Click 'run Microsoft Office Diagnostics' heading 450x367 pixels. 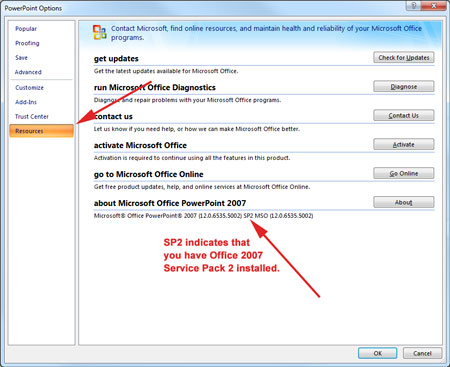pos(155,87)
